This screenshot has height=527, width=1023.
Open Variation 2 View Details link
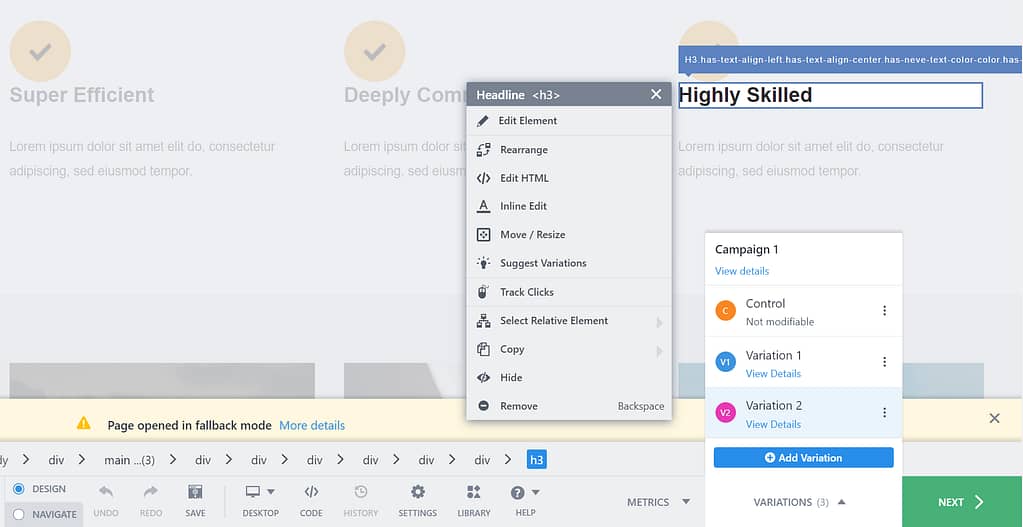773,425
